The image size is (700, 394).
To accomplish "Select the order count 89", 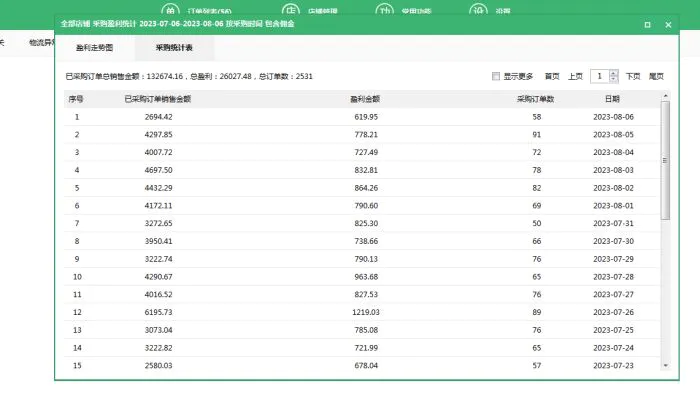I will [537, 312].
